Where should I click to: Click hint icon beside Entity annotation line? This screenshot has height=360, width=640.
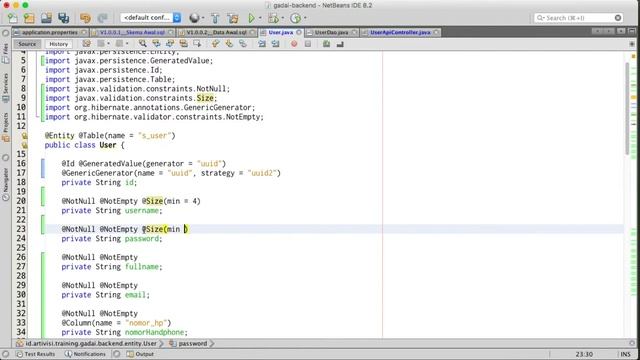click(24, 136)
